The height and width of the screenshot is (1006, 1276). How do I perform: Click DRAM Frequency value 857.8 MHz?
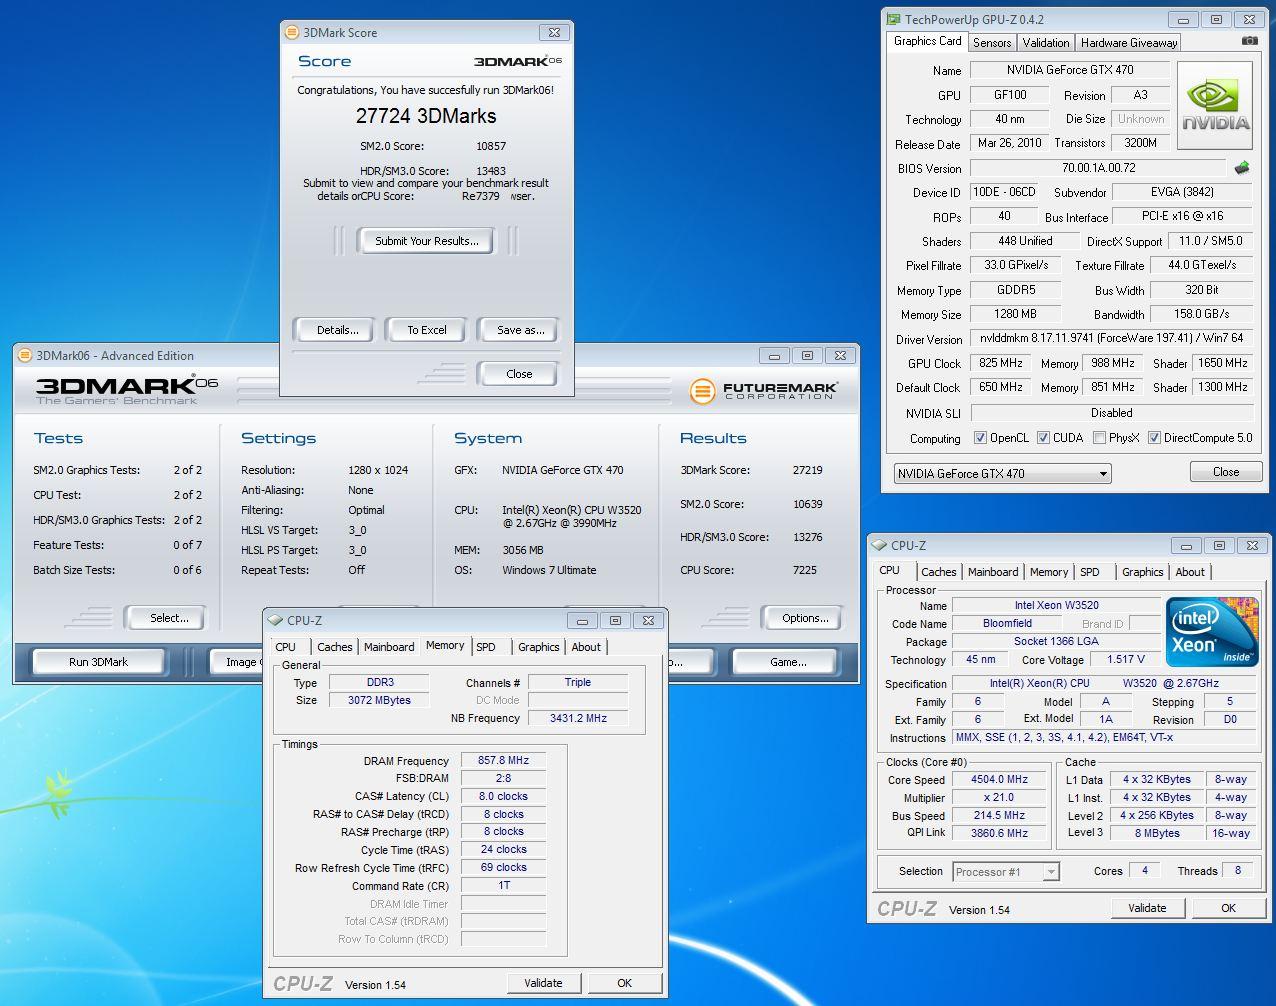click(503, 760)
